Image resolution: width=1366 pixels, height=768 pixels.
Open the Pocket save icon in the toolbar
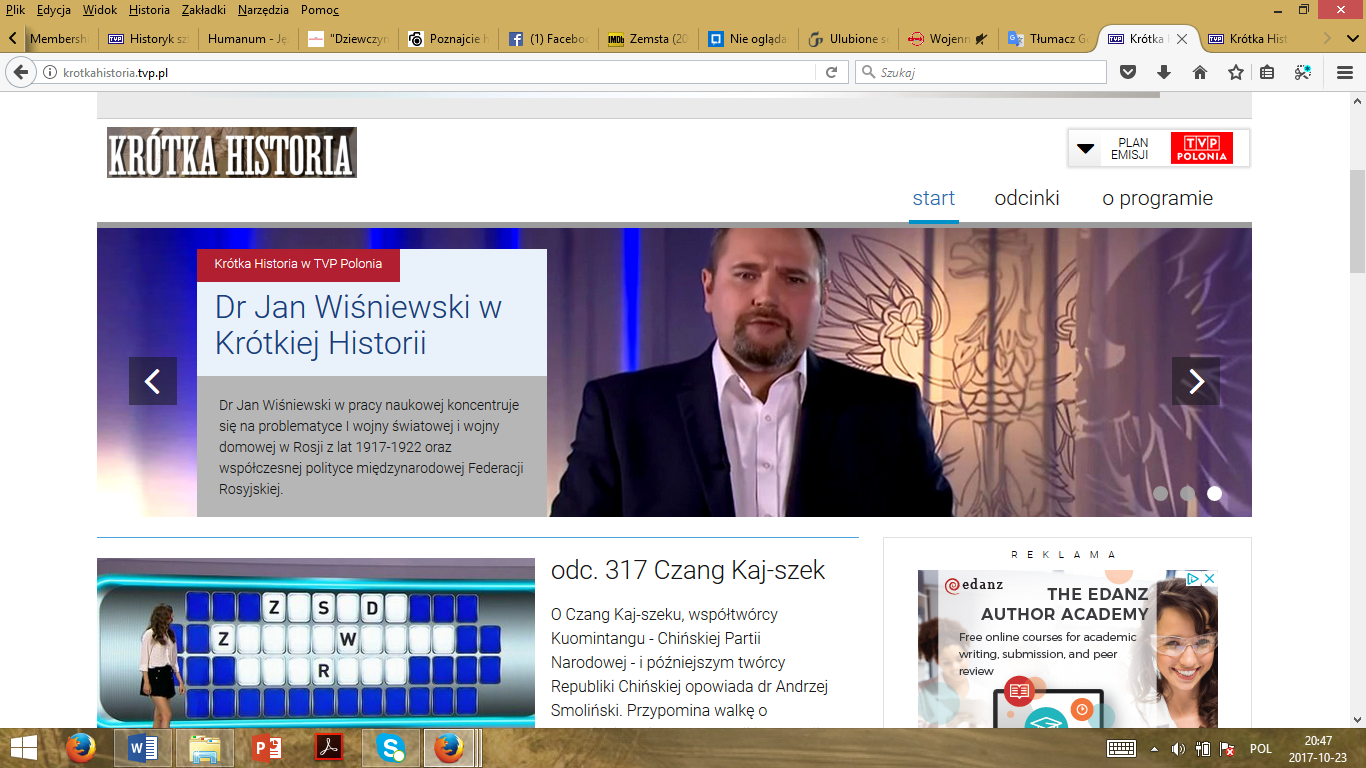1128,72
